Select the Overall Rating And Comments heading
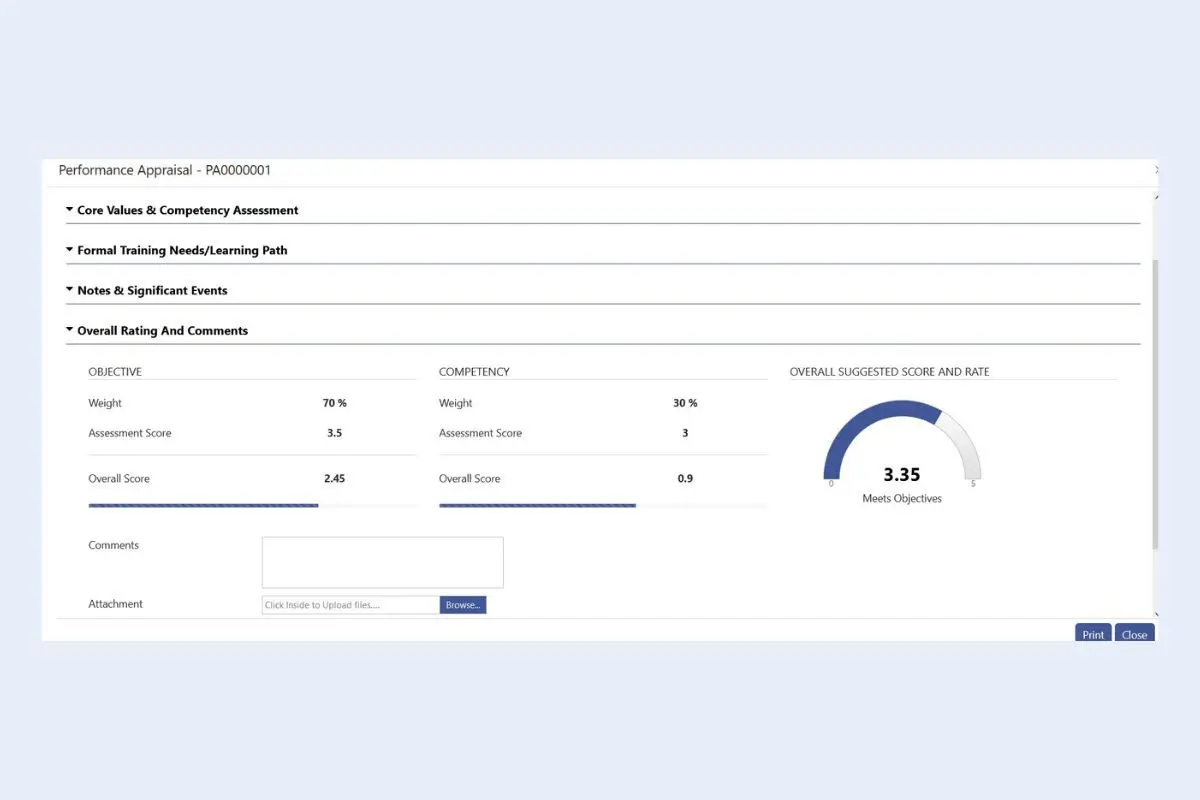Image resolution: width=1200 pixels, height=800 pixels. click(x=162, y=330)
